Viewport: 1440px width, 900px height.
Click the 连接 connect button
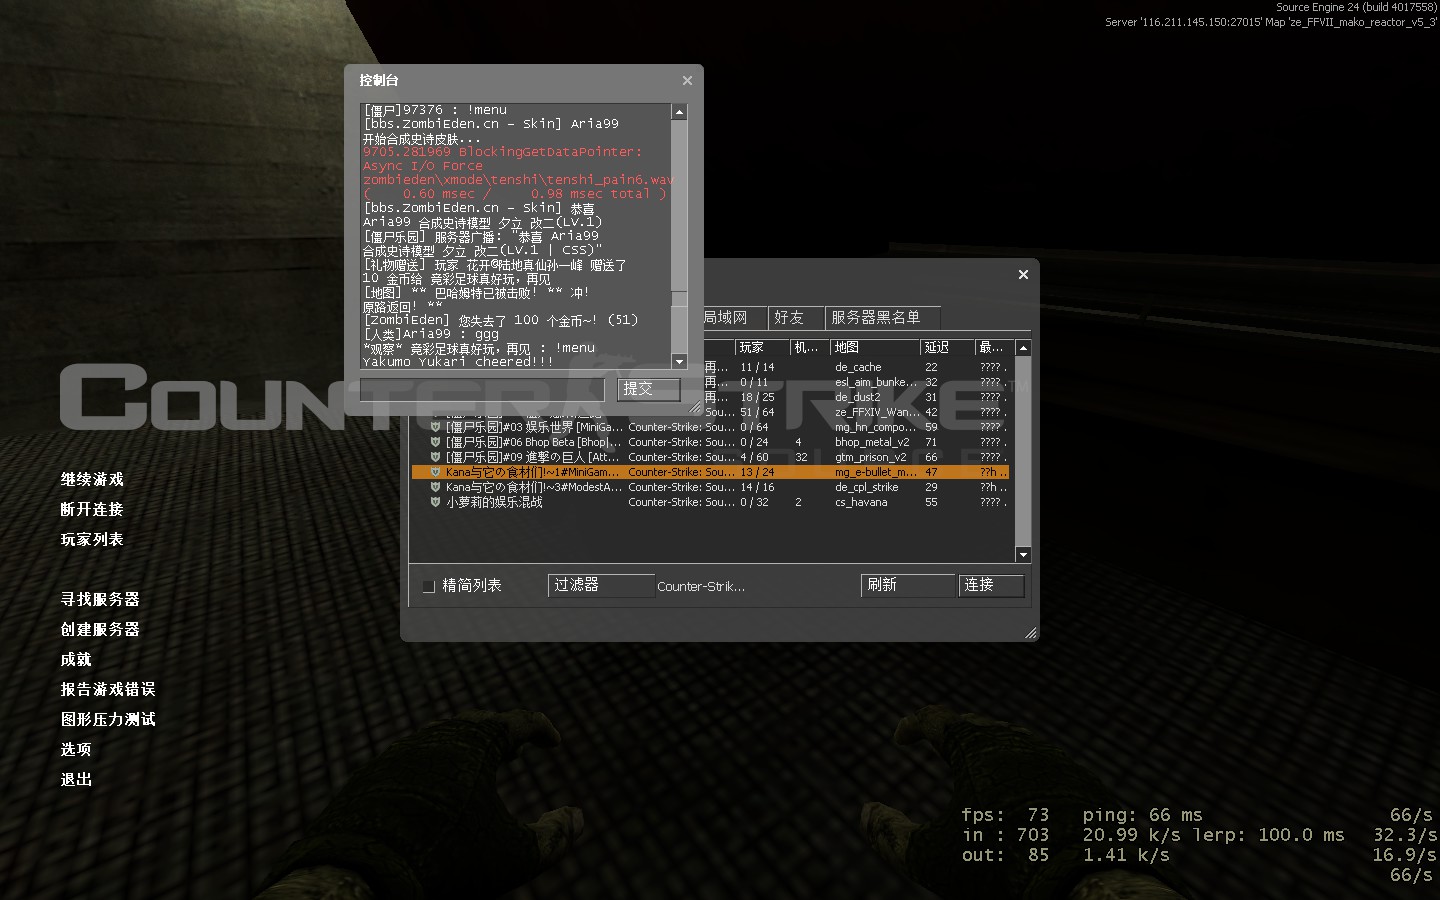pos(992,585)
